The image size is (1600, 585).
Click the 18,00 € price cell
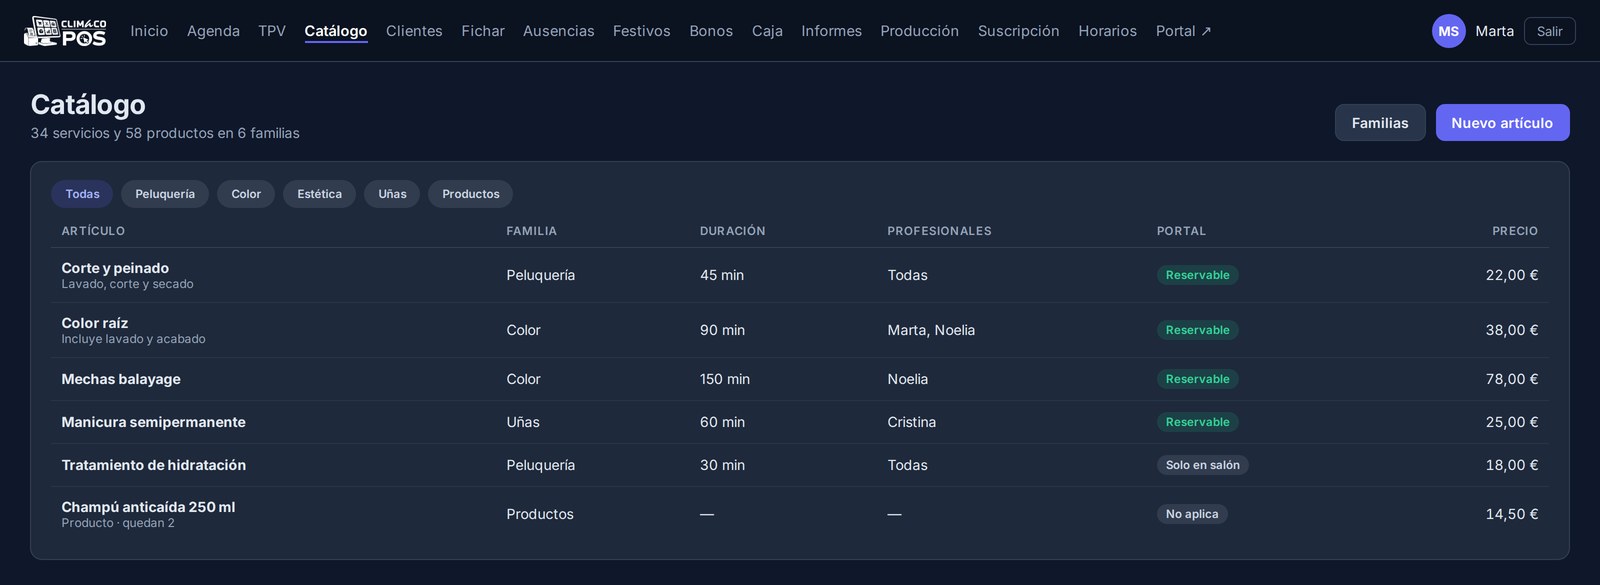click(1511, 465)
